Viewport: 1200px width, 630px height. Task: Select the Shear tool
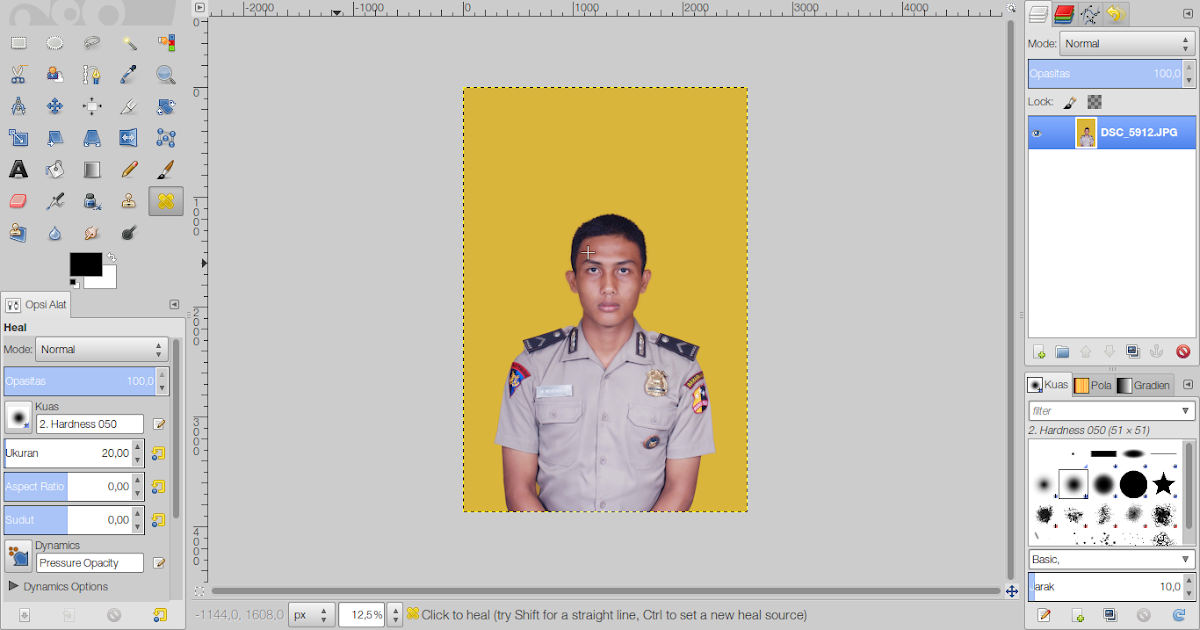[55, 138]
